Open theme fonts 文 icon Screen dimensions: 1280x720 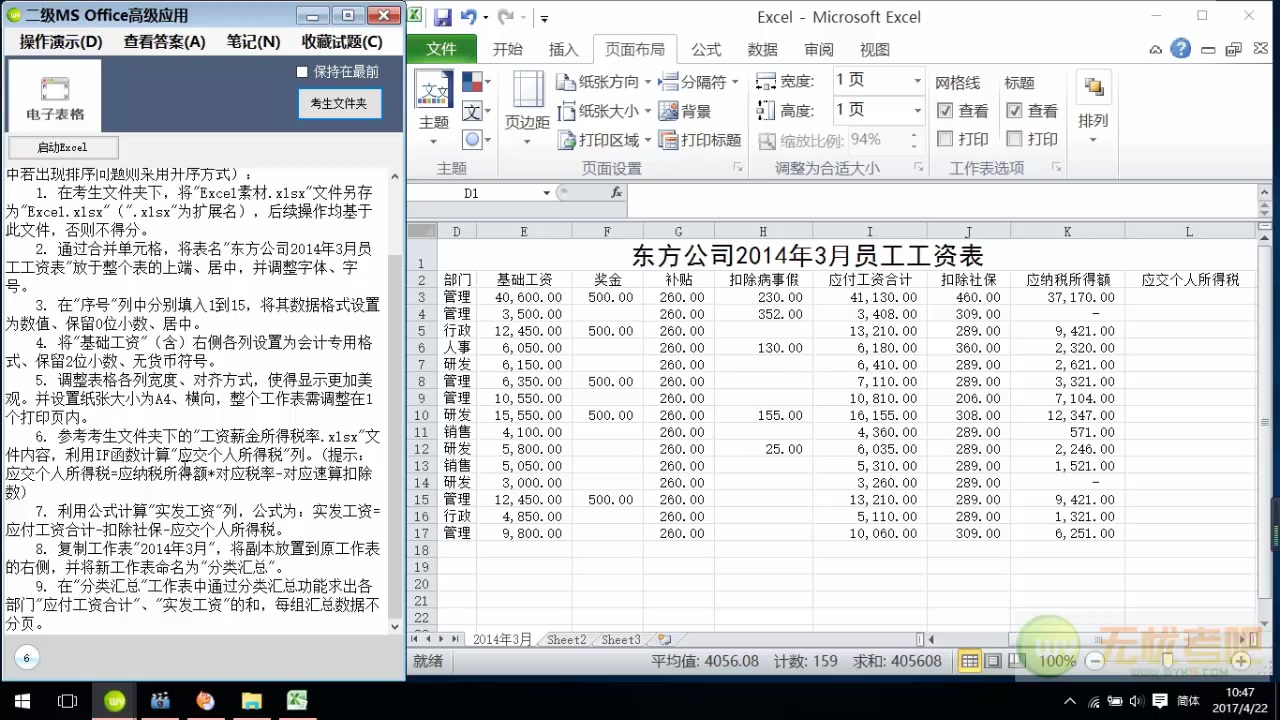[x=473, y=111]
